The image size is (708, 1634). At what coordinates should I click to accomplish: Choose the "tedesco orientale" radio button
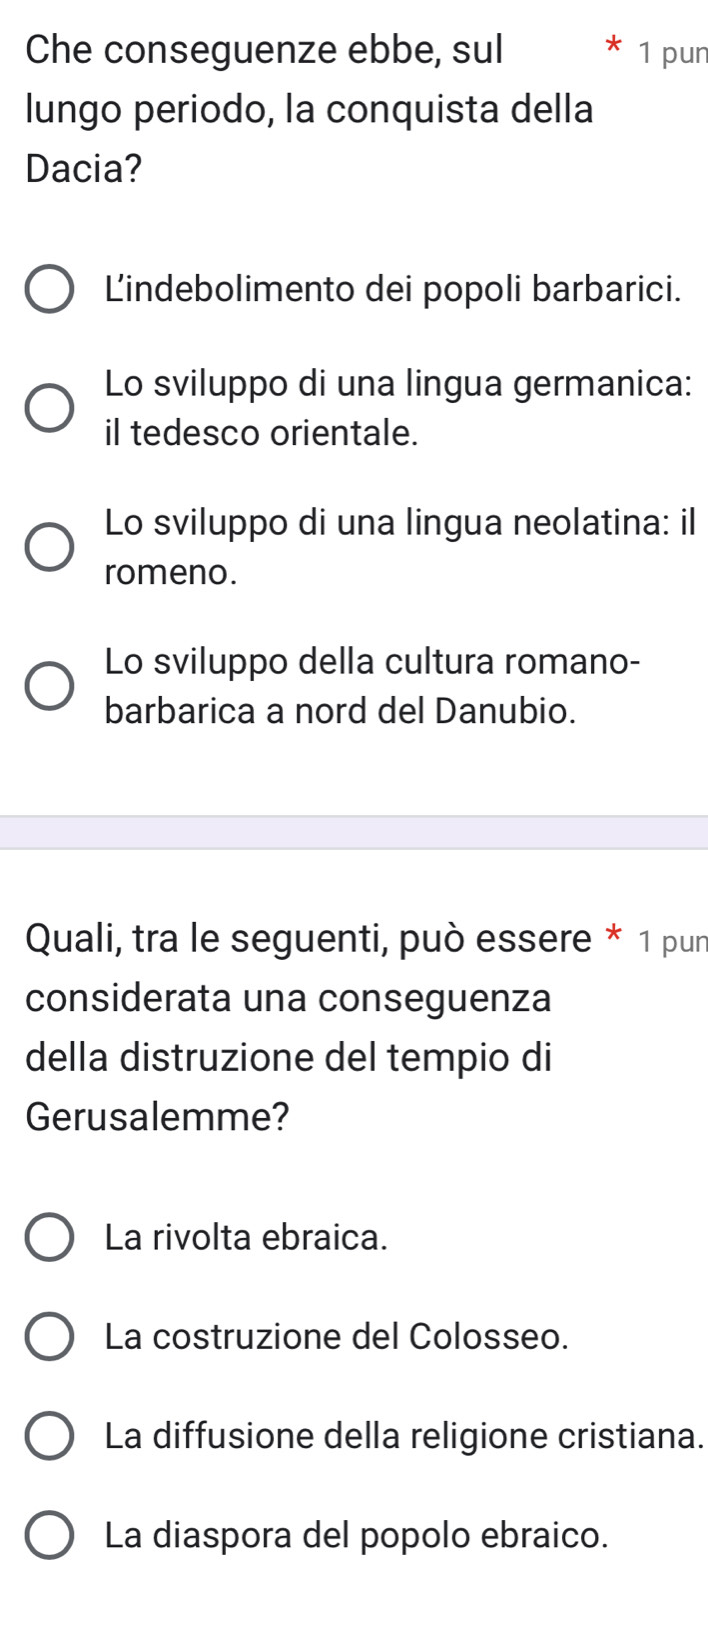[49, 408]
